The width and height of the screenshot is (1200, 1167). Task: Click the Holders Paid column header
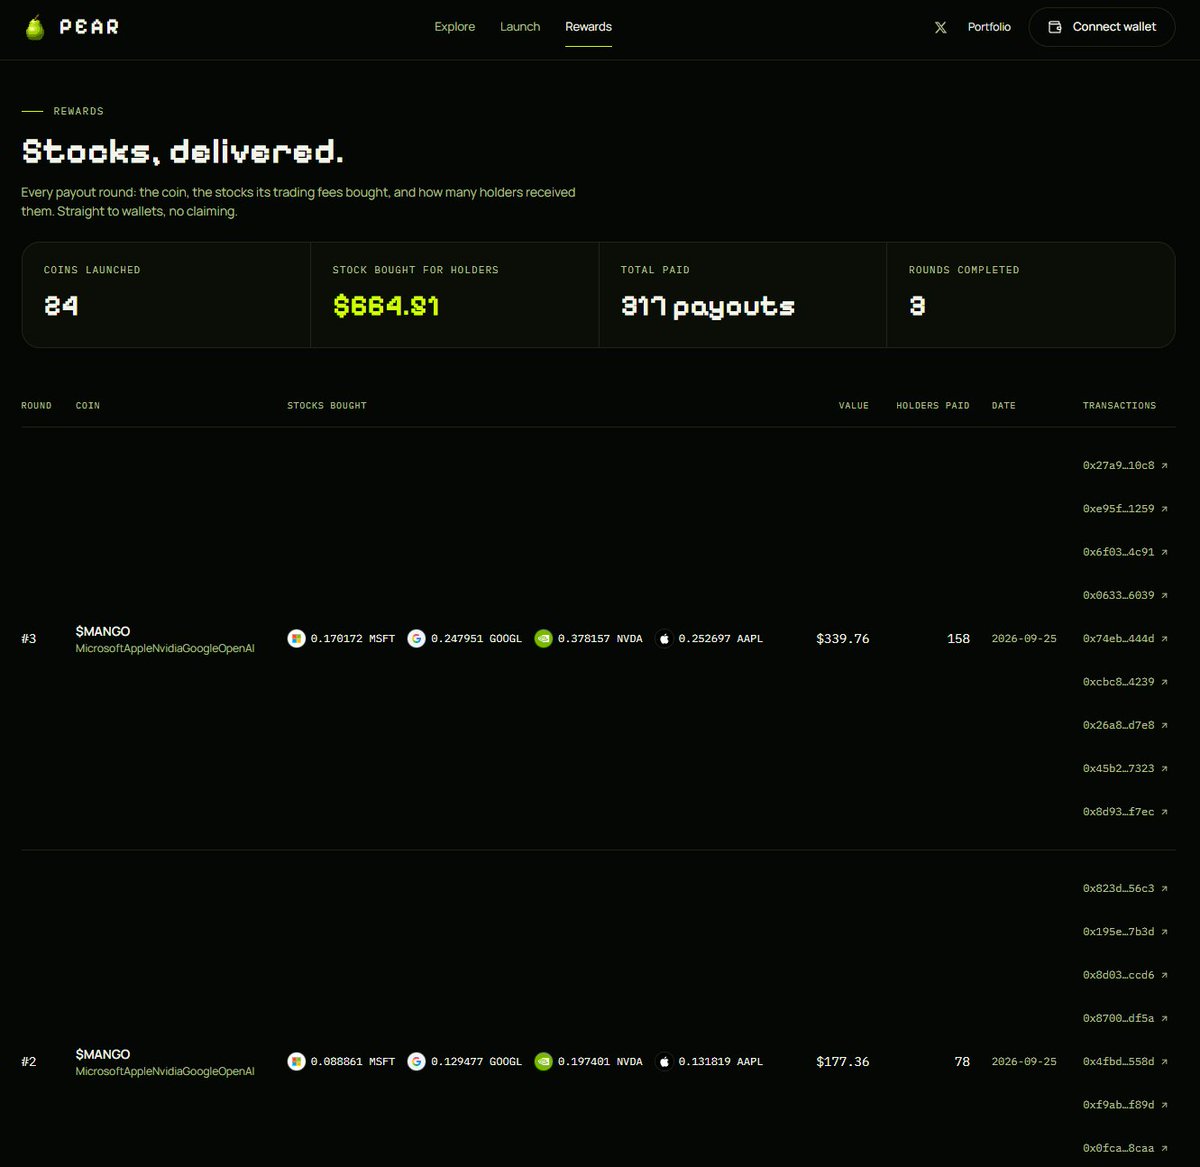tap(933, 405)
